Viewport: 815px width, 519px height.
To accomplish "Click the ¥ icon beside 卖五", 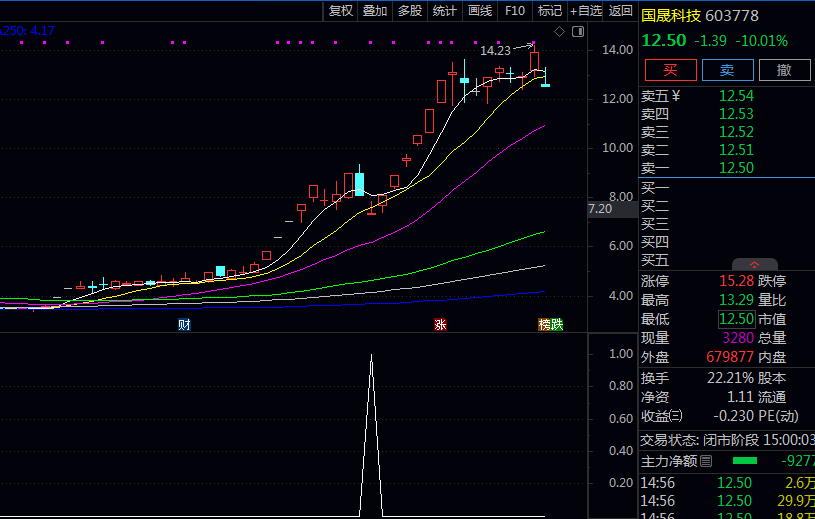I will click(676, 96).
